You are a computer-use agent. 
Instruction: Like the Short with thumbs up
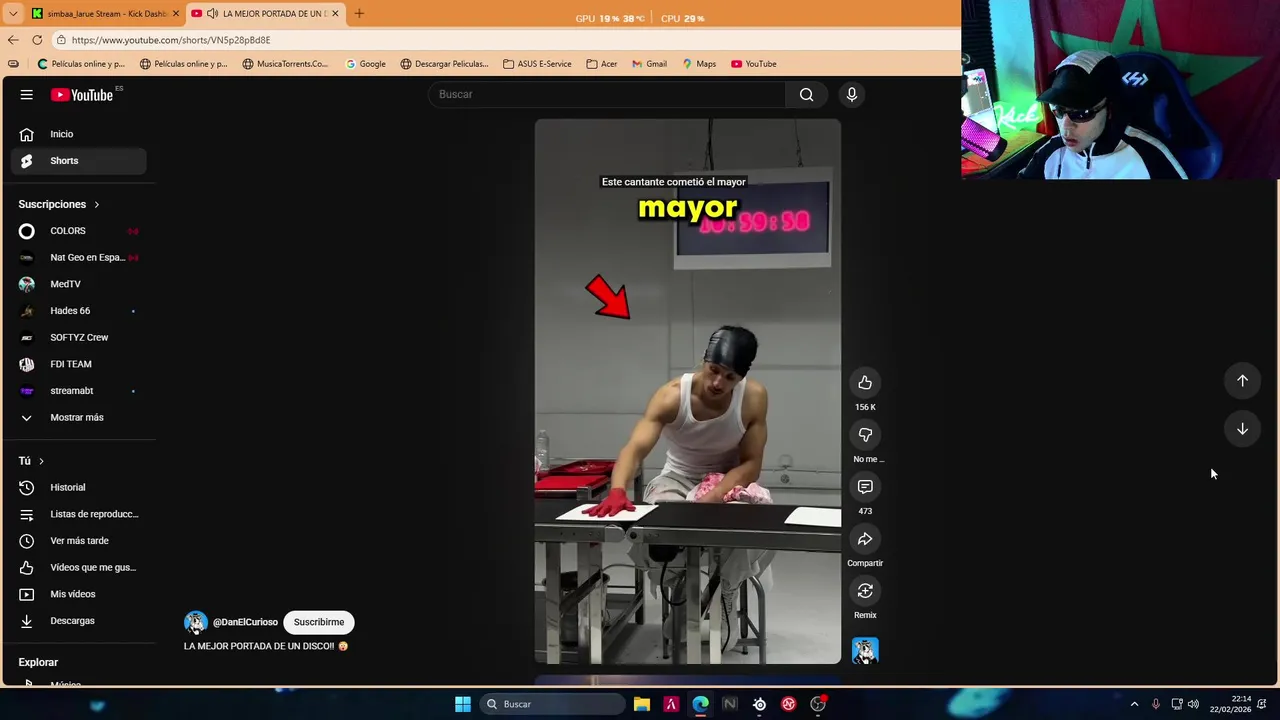[865, 383]
